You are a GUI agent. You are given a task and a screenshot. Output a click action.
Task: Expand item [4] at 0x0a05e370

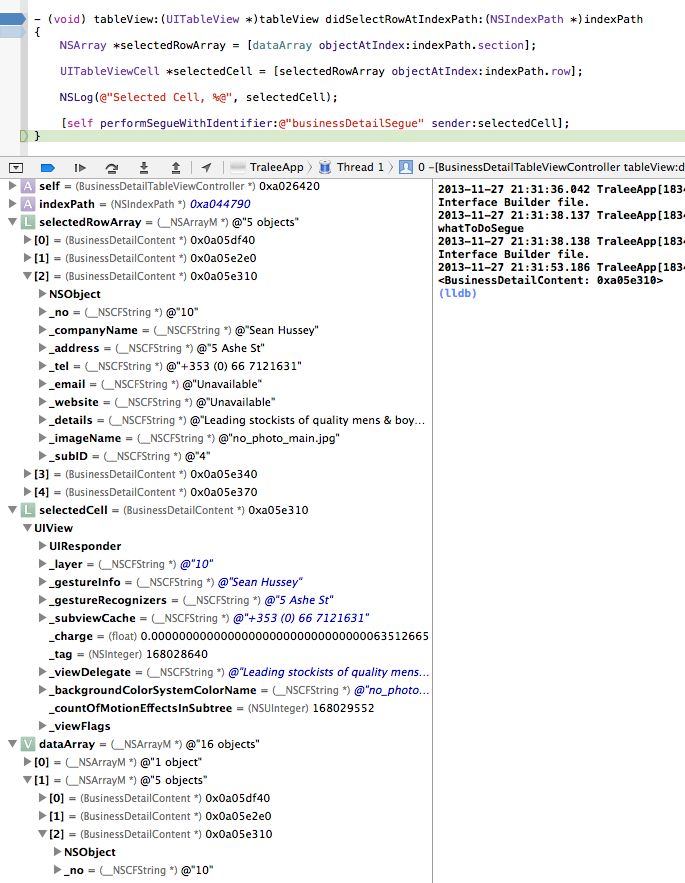pyautogui.click(x=27, y=492)
